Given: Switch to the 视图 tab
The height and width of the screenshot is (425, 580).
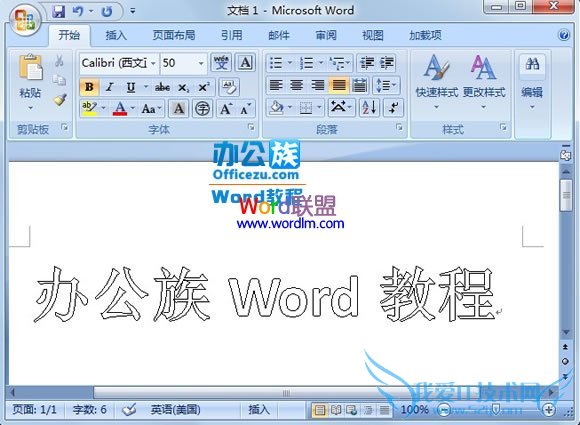Looking at the screenshot, I should click(372, 36).
